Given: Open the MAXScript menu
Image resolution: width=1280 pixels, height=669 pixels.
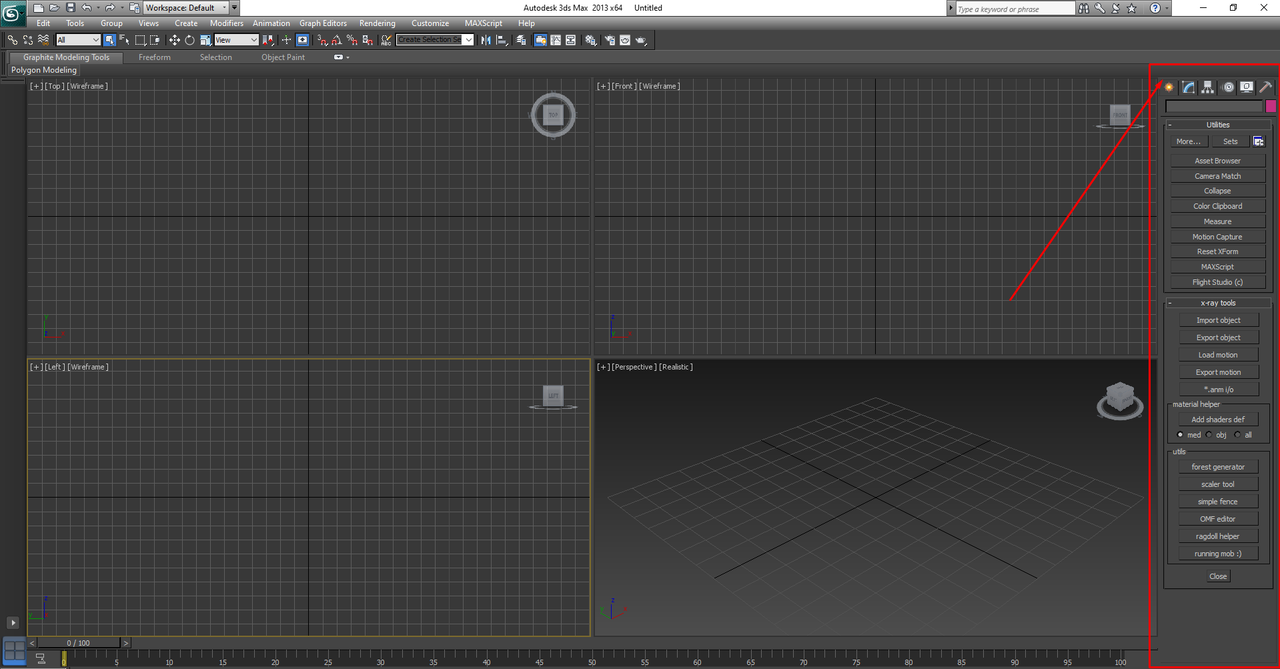Looking at the screenshot, I should (483, 23).
